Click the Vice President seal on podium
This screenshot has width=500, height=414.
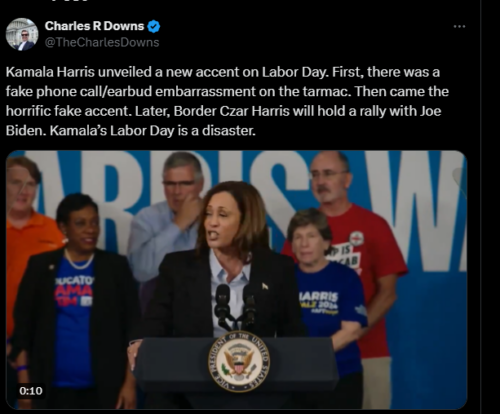(239, 361)
